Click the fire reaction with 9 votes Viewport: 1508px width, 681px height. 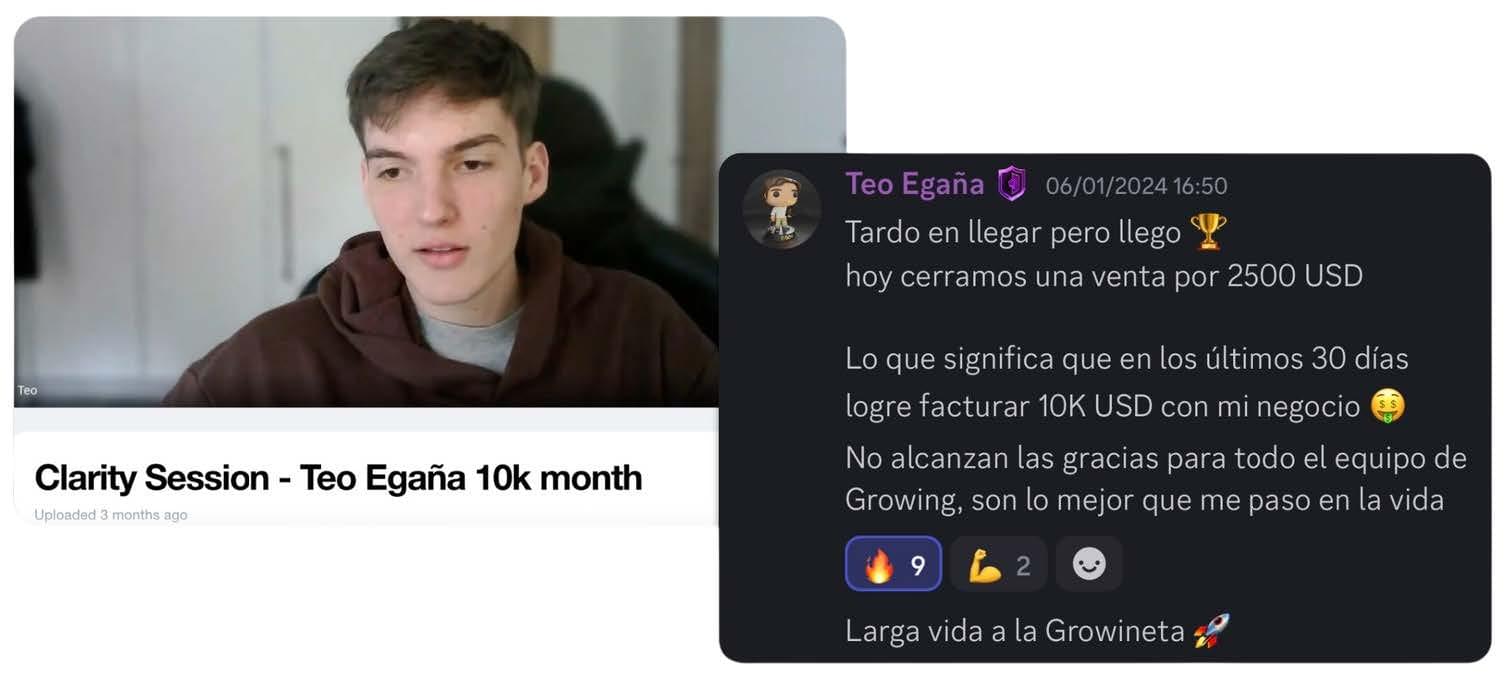[893, 565]
